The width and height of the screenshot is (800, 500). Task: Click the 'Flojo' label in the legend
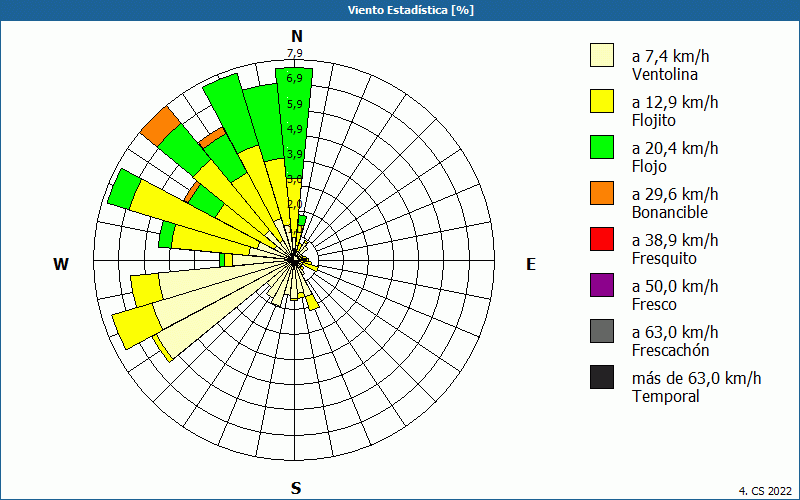coord(649,167)
